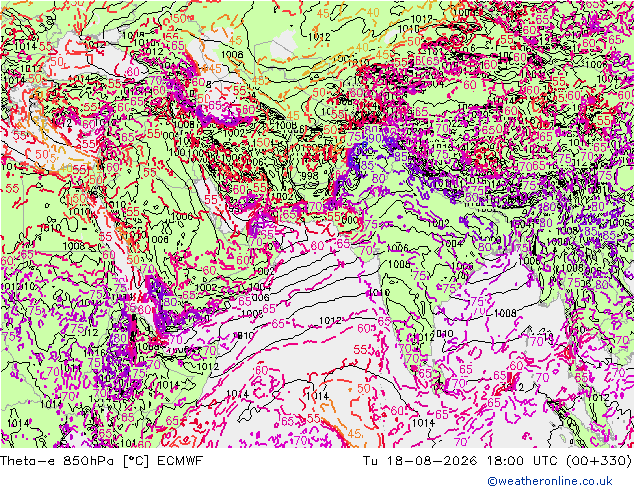Click the 1004 label near Arabian coast
Image resolution: width=634 pixels, height=490 pixels.
(260, 287)
